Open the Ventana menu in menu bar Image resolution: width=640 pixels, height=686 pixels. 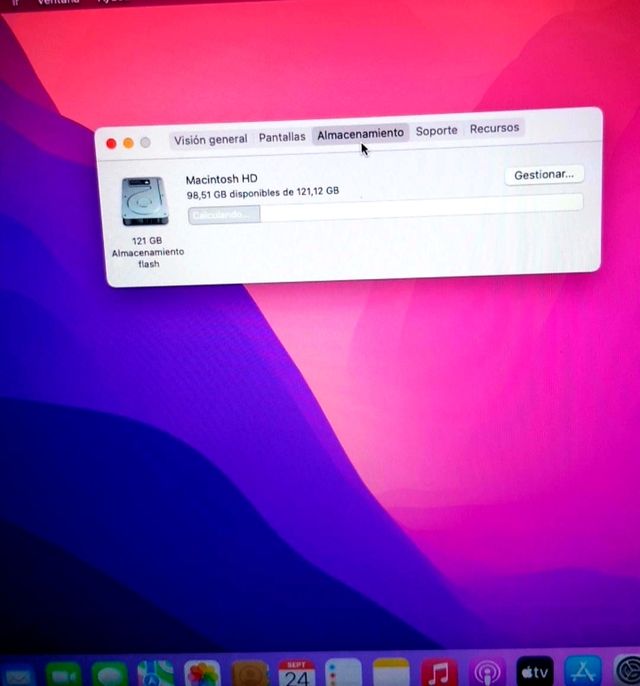[x=58, y=2]
